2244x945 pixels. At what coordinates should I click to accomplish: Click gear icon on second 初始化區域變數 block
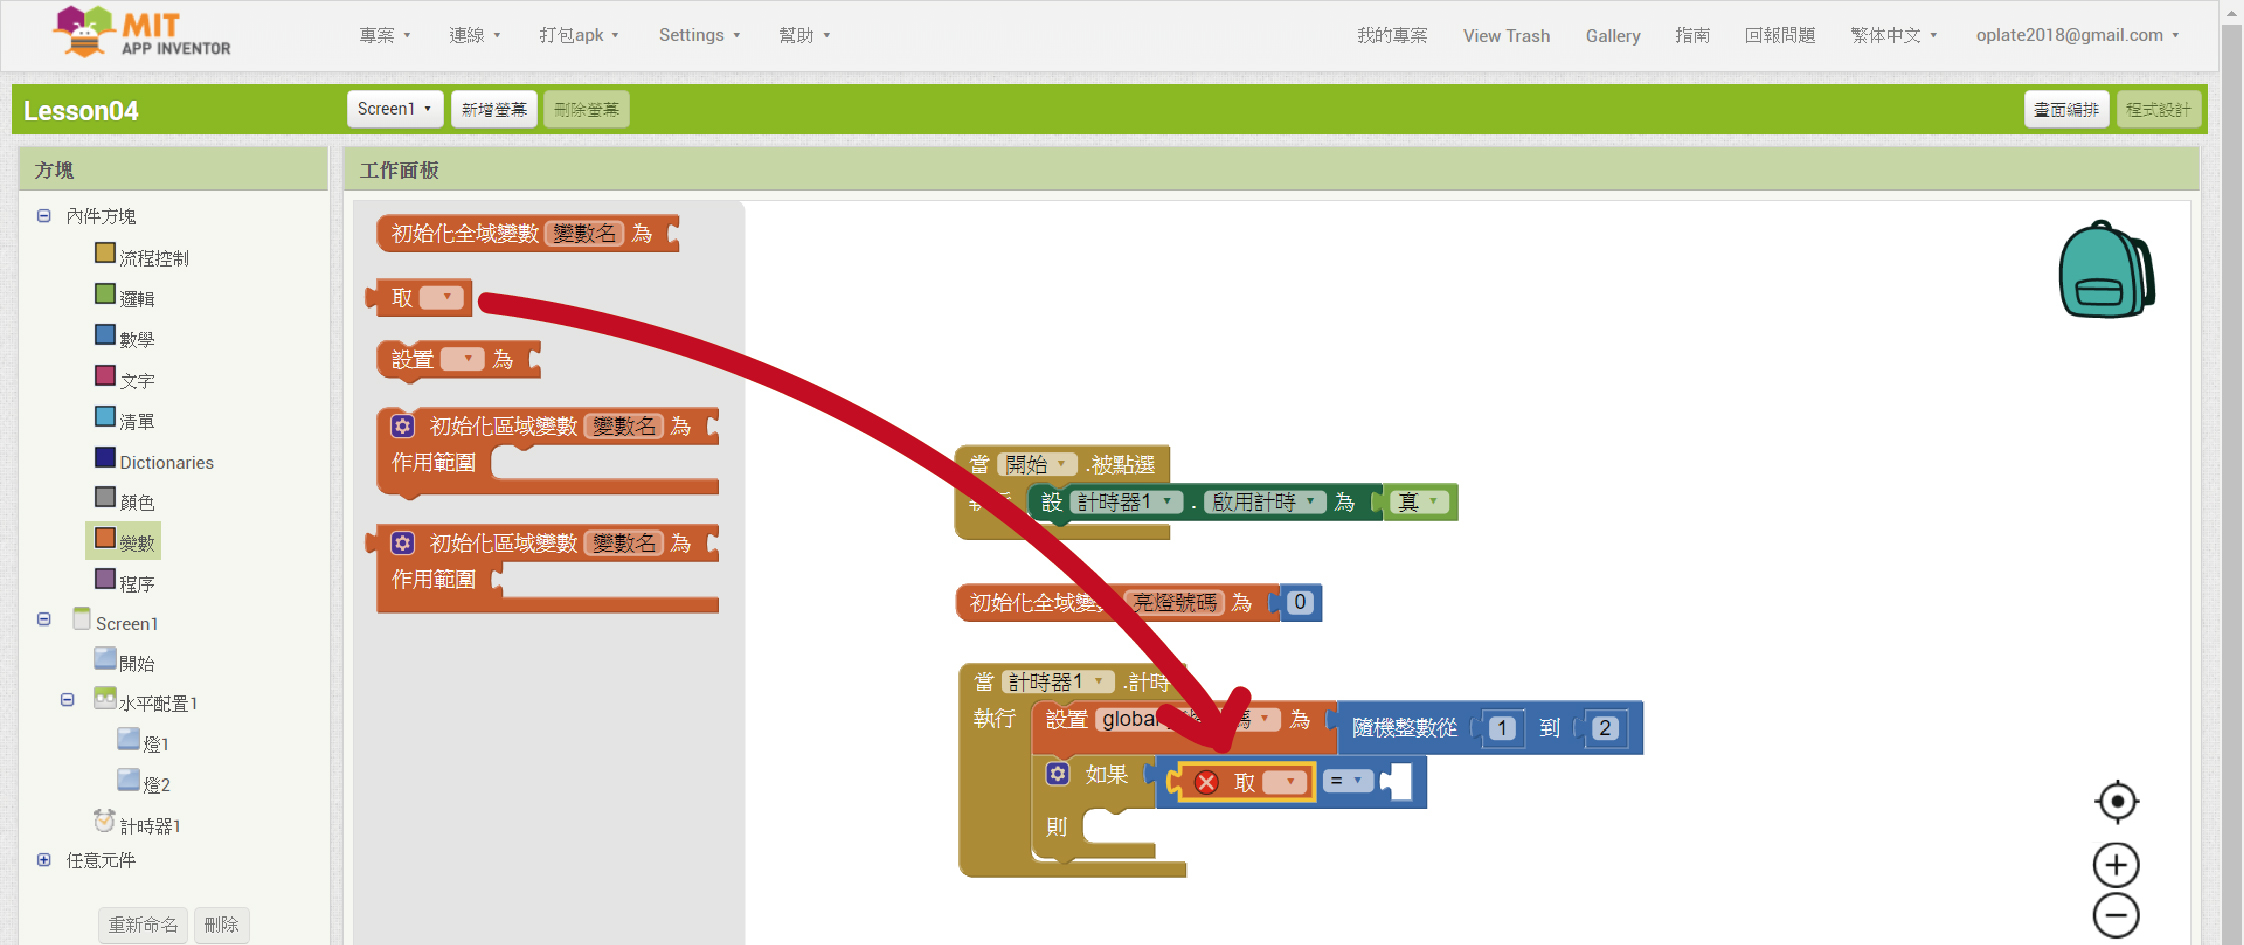[x=402, y=543]
